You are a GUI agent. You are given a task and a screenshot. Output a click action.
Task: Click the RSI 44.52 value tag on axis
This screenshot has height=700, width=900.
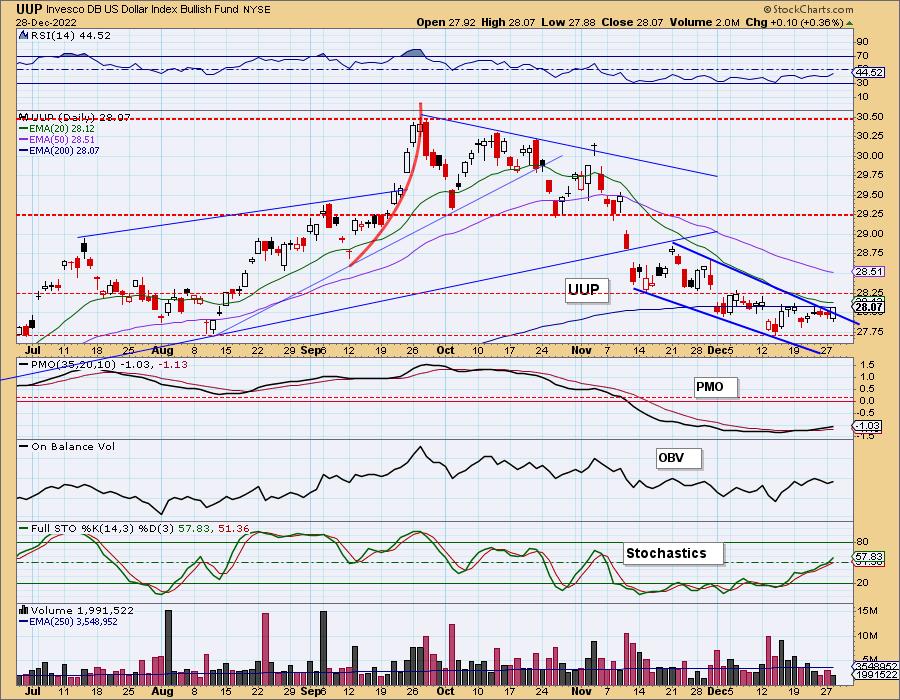(x=868, y=72)
